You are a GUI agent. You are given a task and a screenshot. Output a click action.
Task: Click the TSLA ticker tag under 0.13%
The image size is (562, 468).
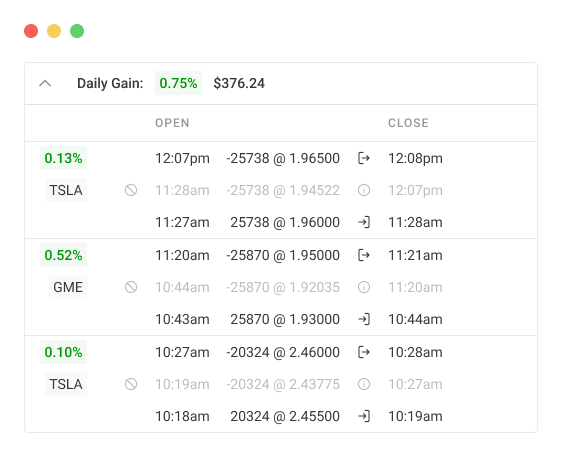click(66, 190)
